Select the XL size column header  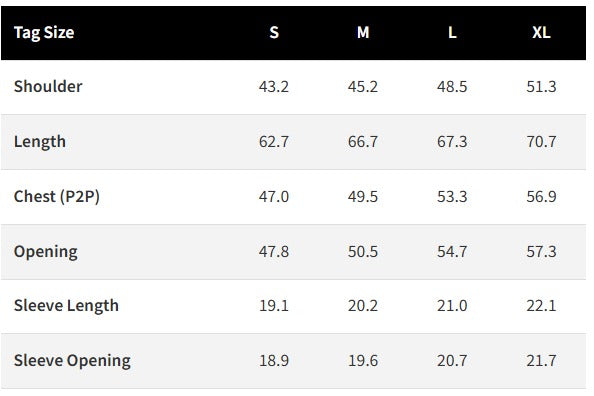[x=541, y=33]
